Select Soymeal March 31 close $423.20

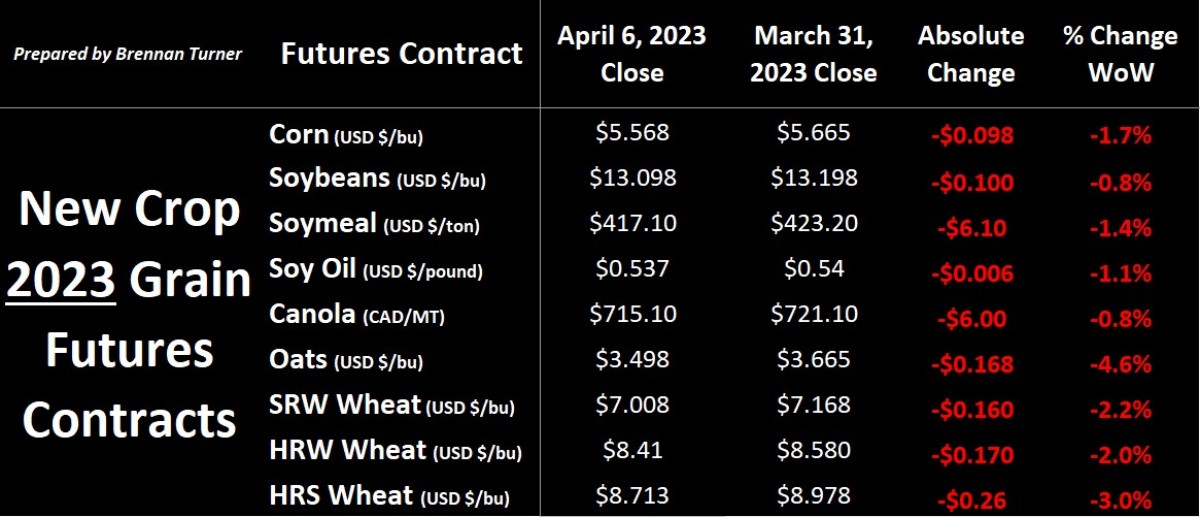click(x=814, y=222)
